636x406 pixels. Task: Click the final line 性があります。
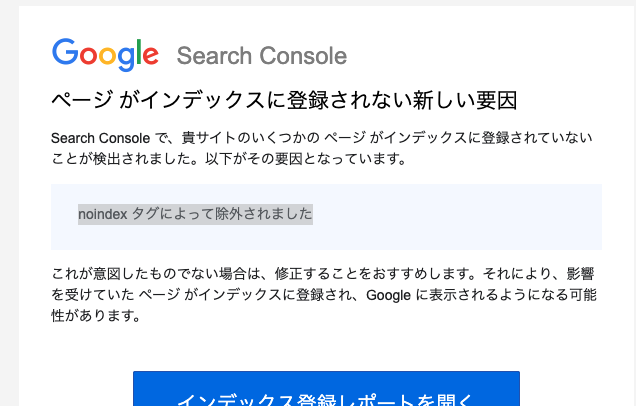click(x=96, y=315)
